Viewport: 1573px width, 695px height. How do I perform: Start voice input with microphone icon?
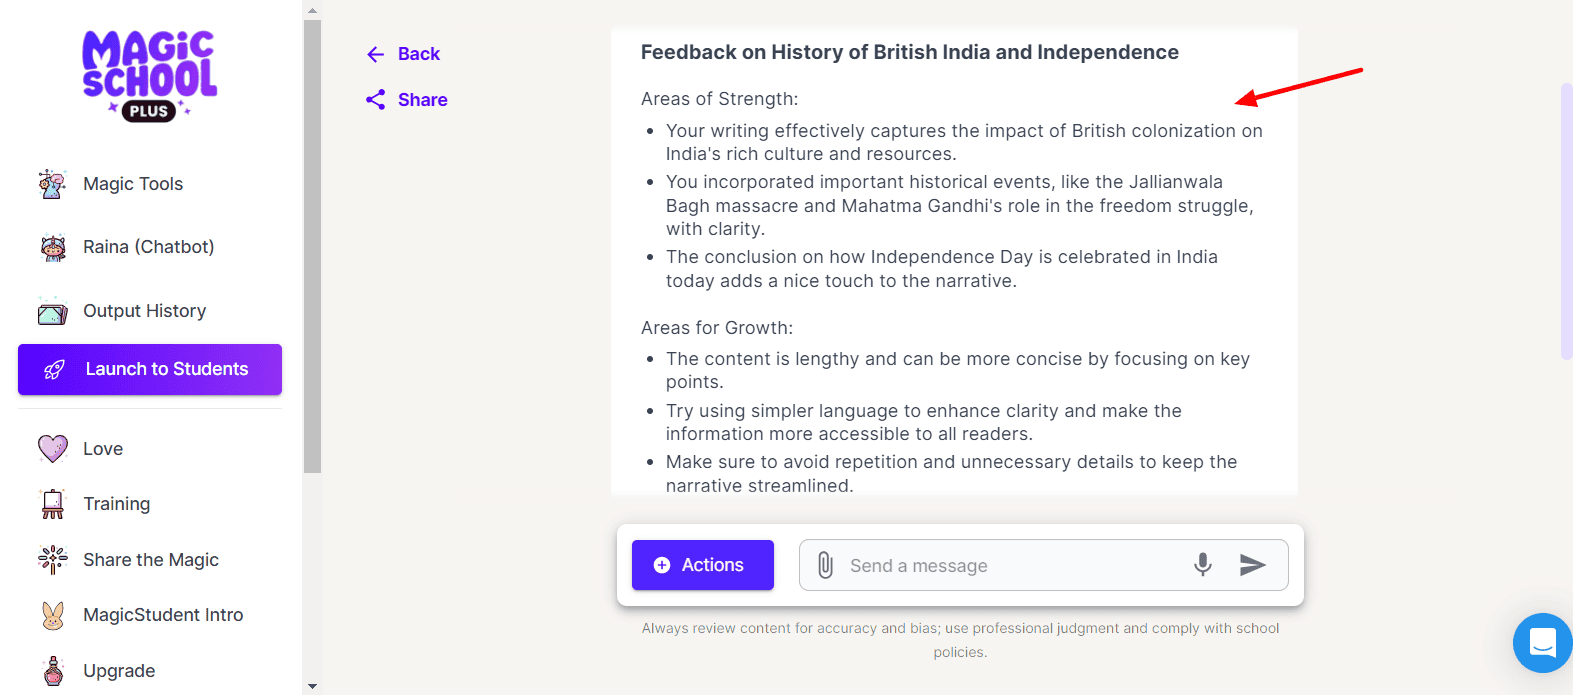(x=1203, y=565)
